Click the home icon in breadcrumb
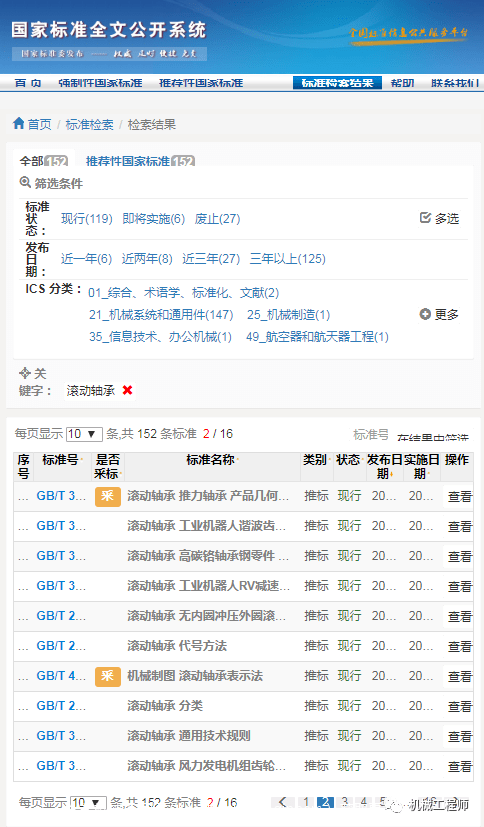 (x=19, y=123)
